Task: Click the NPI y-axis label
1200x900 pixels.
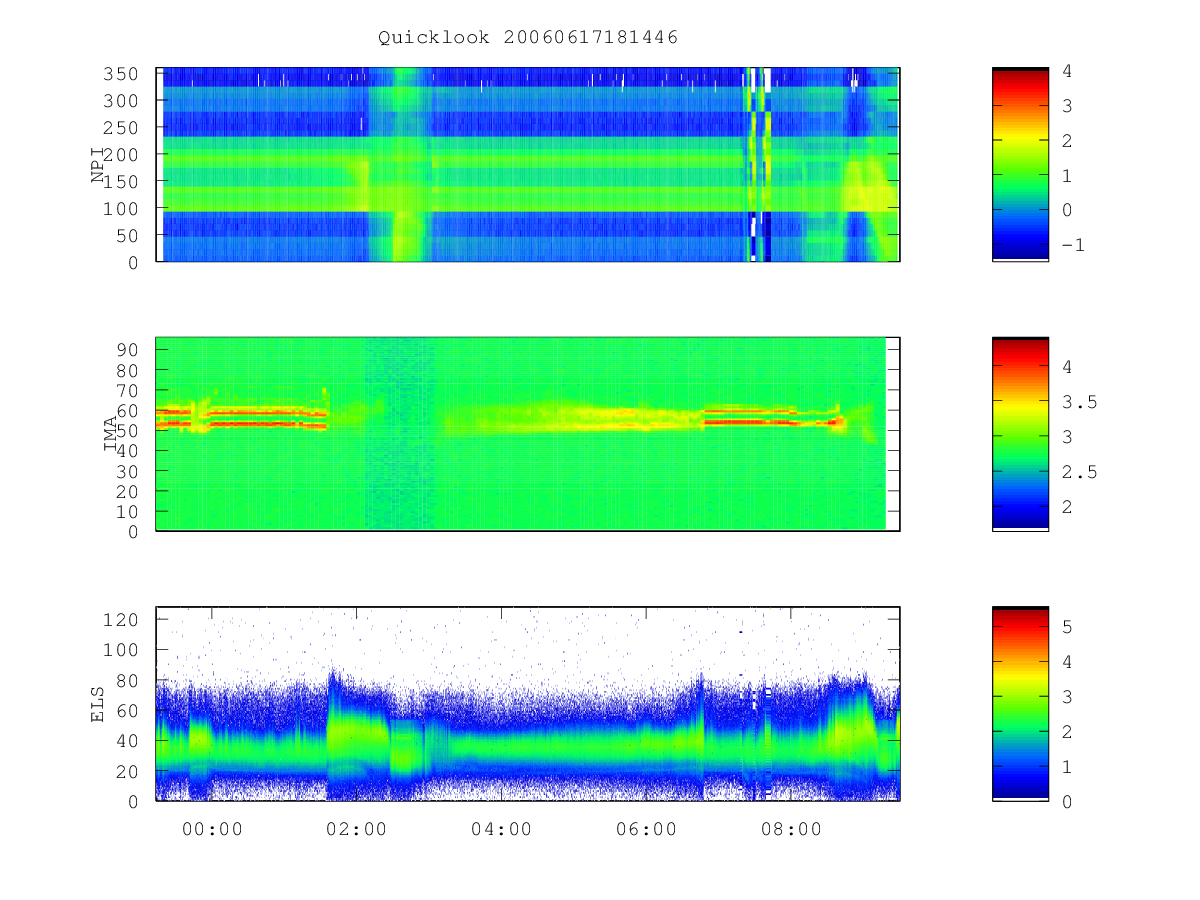Action: click(x=98, y=165)
